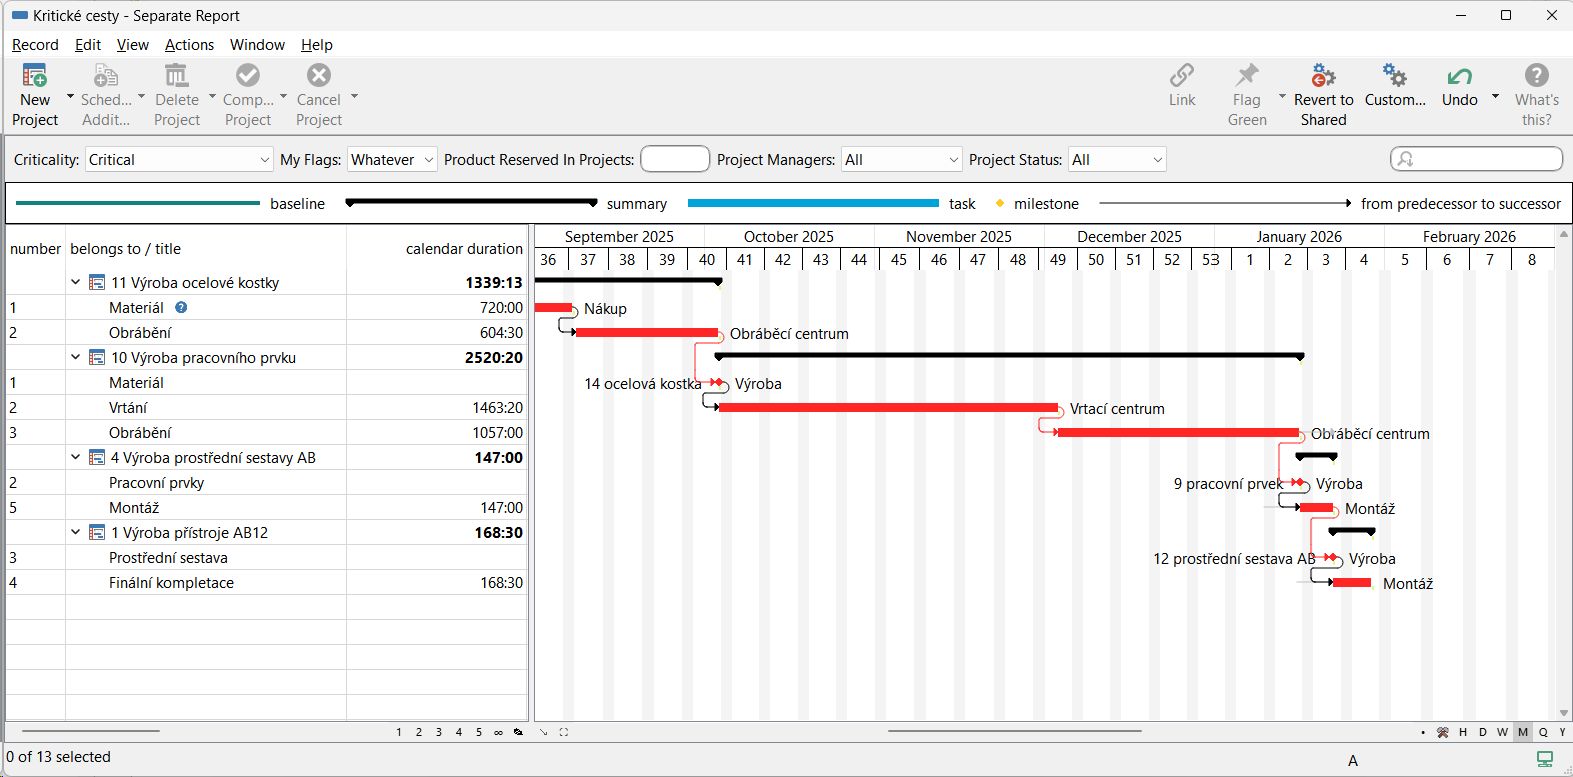Click the search input field
The width and height of the screenshot is (1573, 777).
[1485, 159]
